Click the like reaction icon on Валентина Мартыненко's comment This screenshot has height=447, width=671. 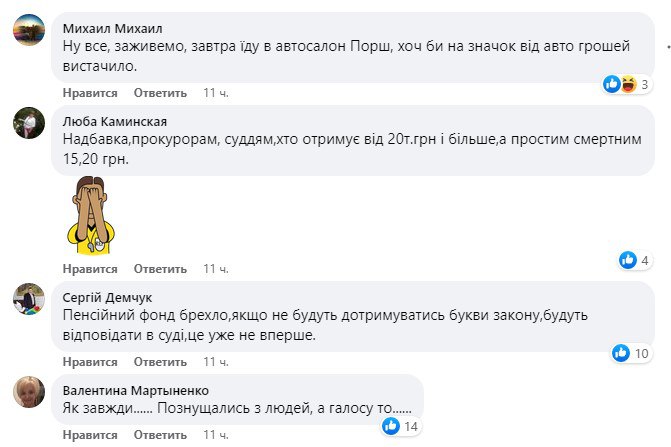coord(391,426)
